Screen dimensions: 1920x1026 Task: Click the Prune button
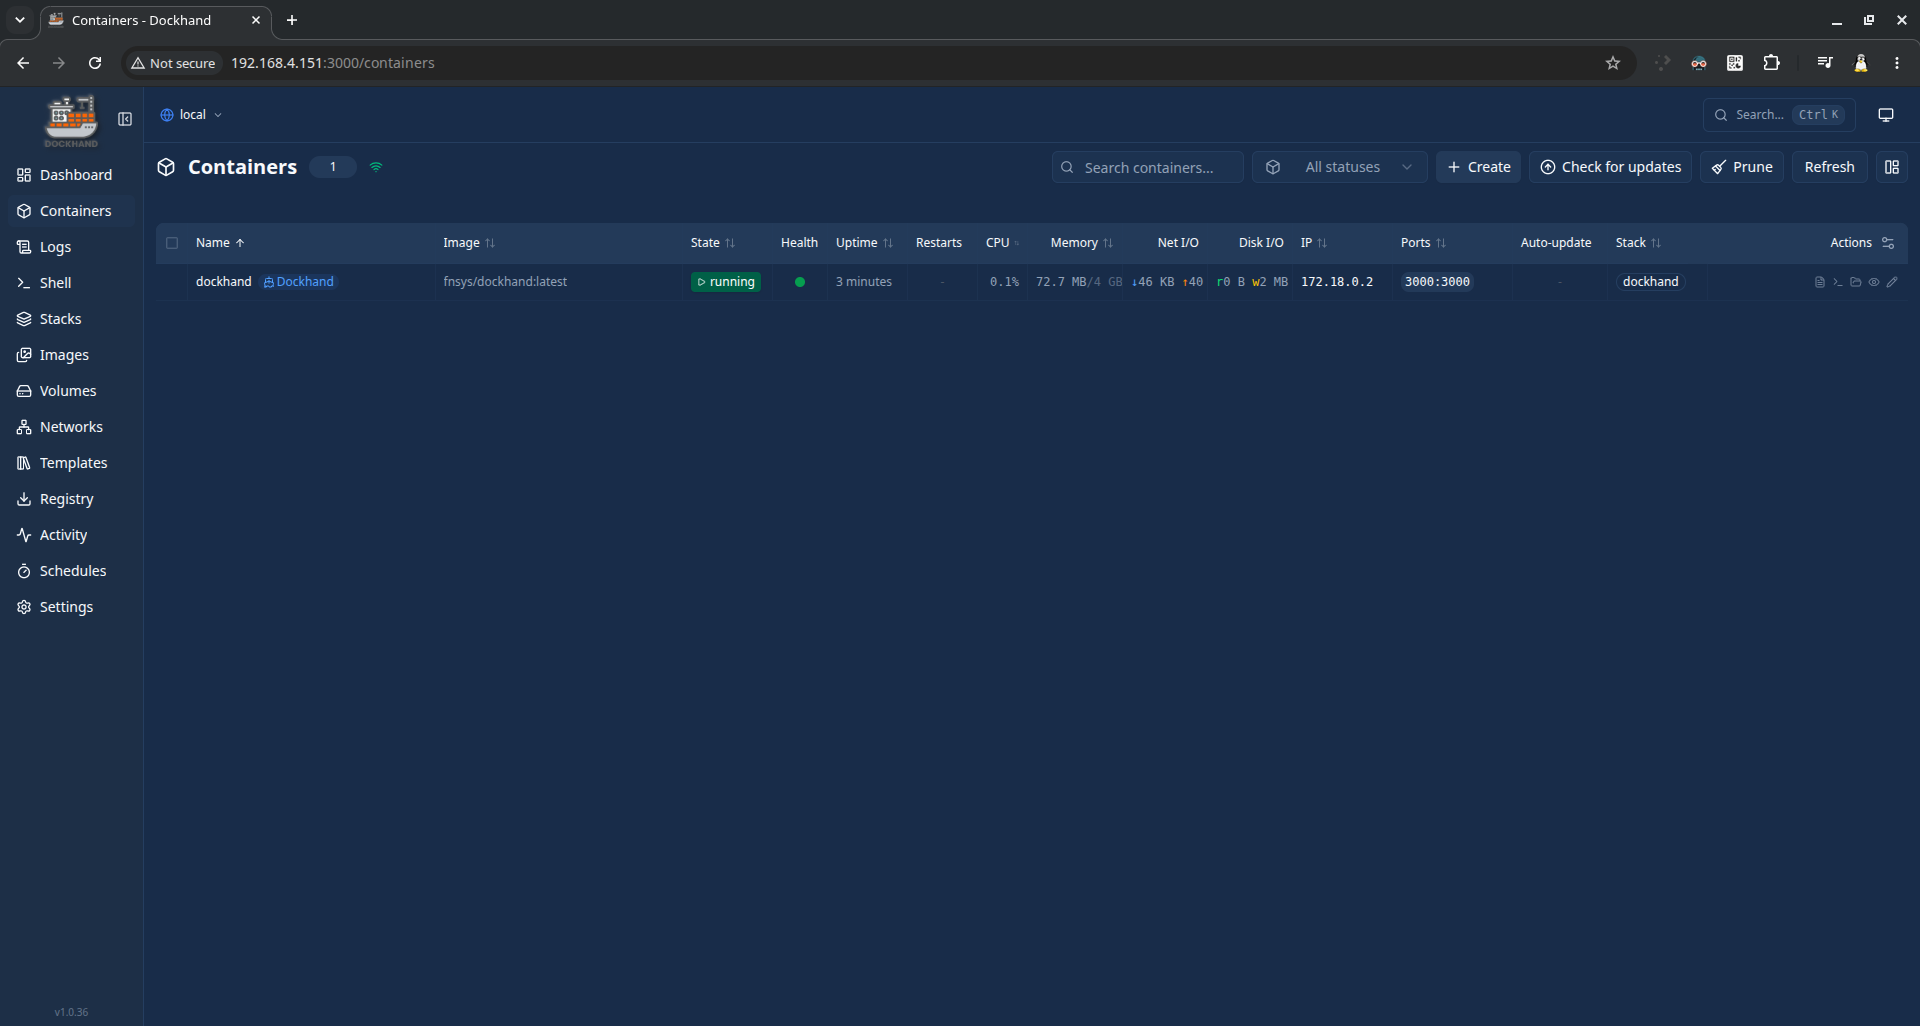[x=1742, y=167]
